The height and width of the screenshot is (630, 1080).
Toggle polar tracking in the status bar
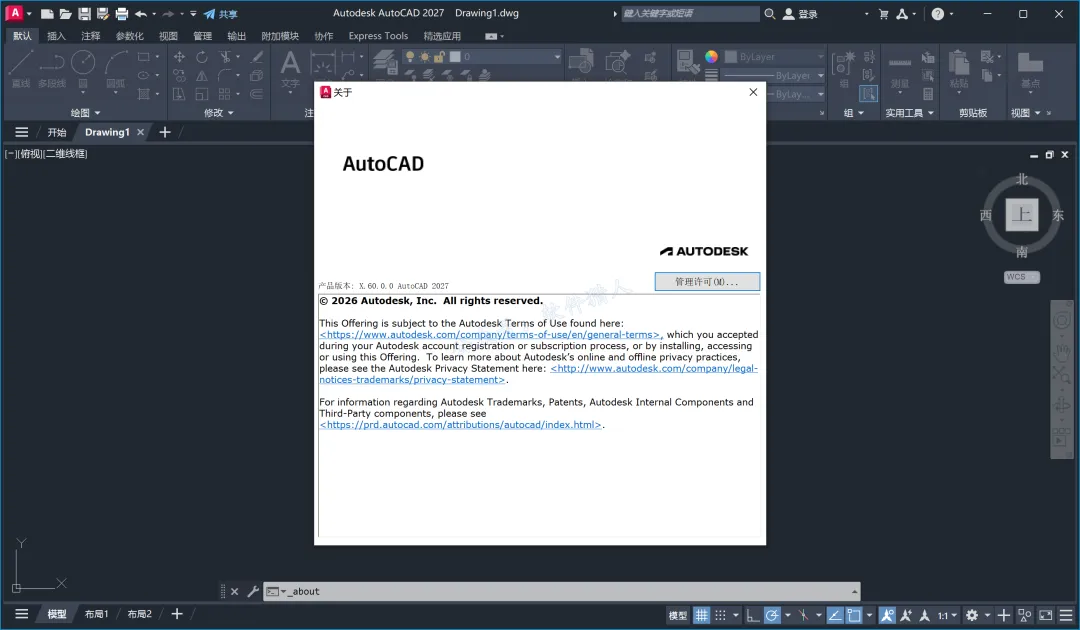click(x=772, y=615)
